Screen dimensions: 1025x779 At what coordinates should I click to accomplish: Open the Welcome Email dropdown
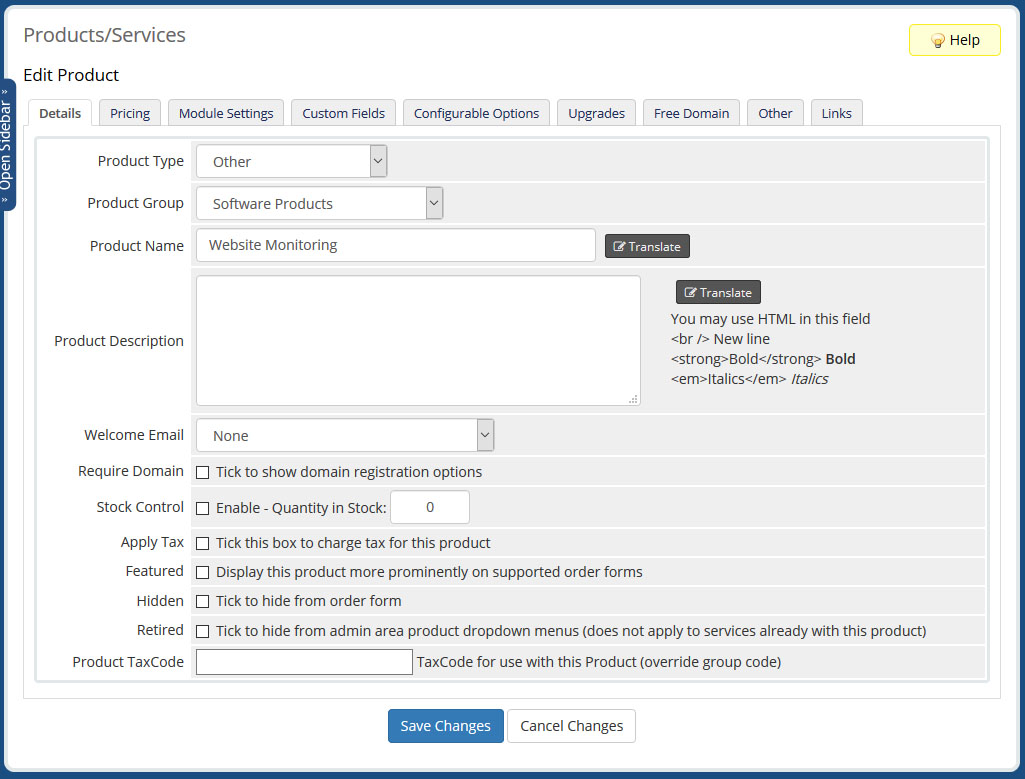point(345,435)
